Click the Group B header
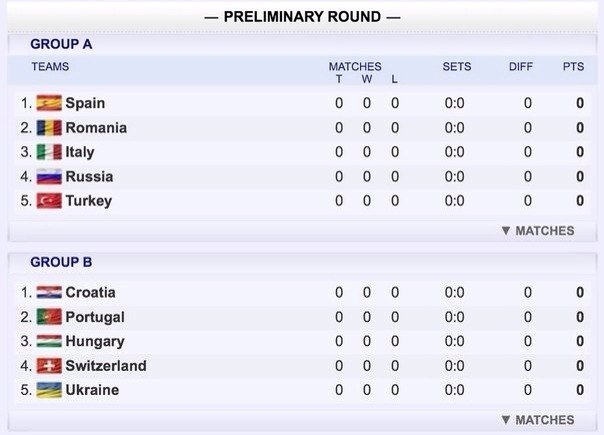Screen dimensions: 604x435 tap(61, 262)
